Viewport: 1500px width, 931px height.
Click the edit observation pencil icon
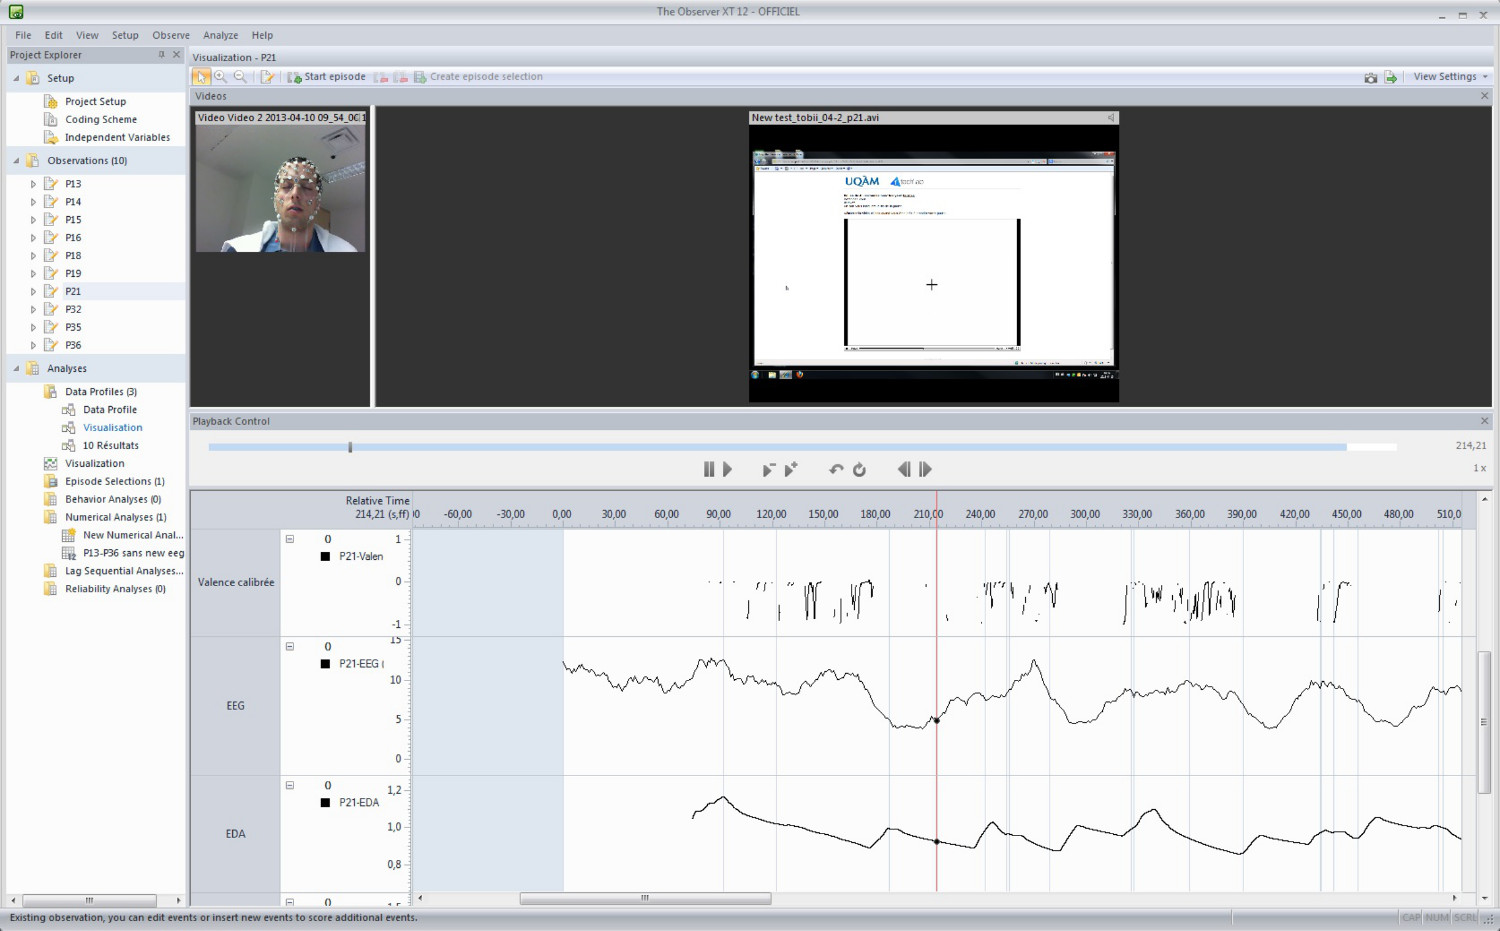pos(267,77)
